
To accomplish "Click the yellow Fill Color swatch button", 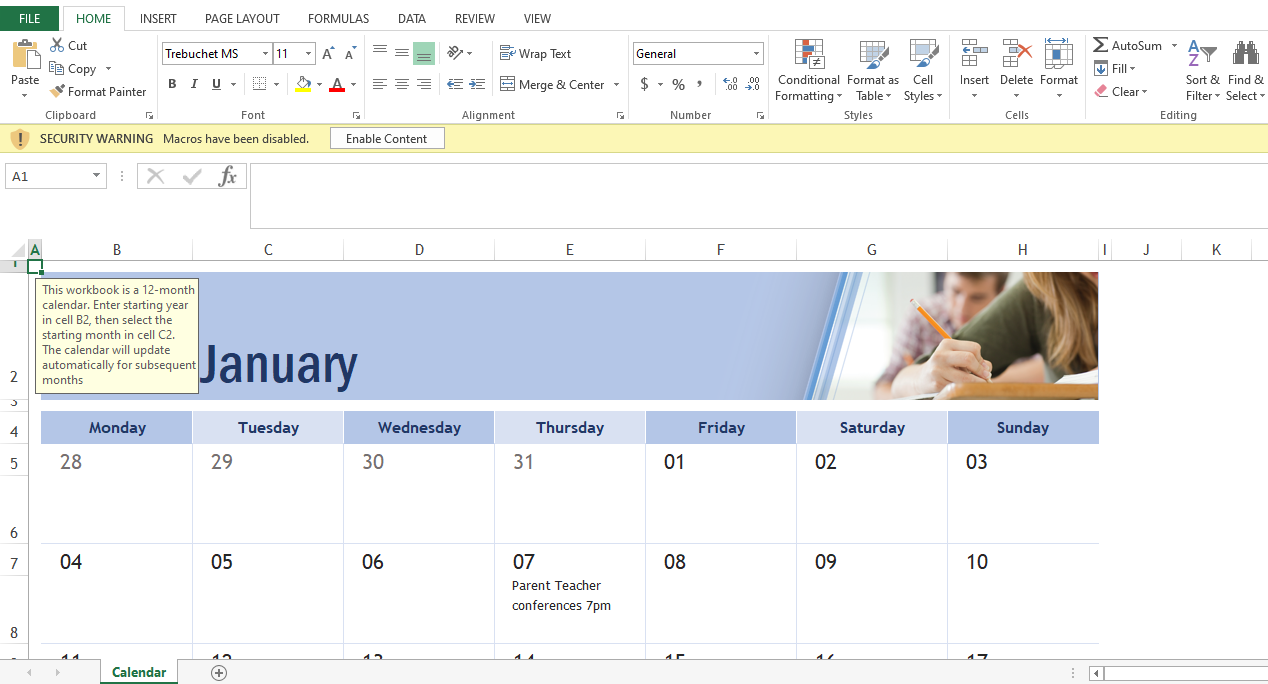I will (304, 85).
